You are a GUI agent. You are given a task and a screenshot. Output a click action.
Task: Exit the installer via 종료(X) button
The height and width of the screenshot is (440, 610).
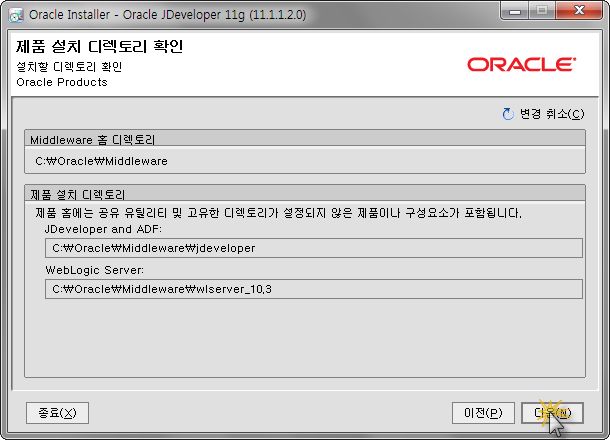58,413
